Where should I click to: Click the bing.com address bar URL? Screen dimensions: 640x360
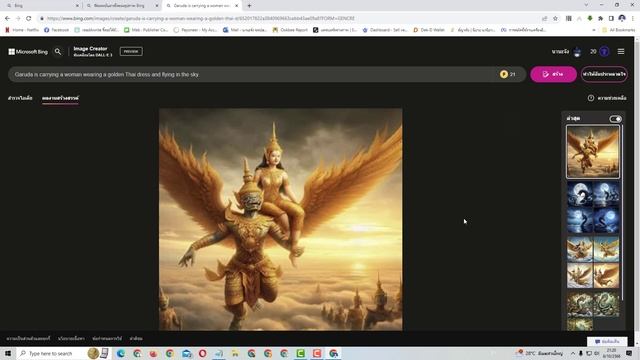point(200,18)
